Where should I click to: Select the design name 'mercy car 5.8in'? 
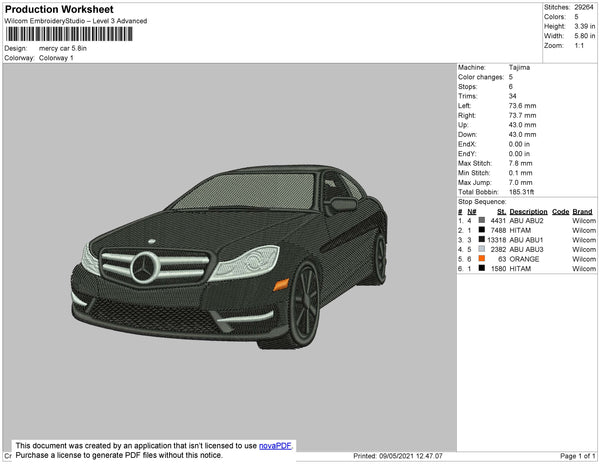[x=63, y=49]
